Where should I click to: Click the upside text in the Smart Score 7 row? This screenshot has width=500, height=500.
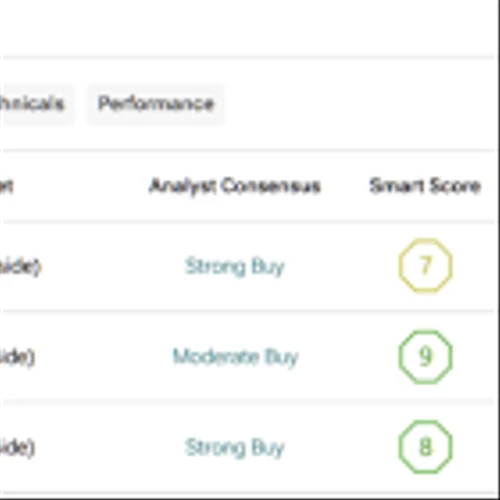21,267
